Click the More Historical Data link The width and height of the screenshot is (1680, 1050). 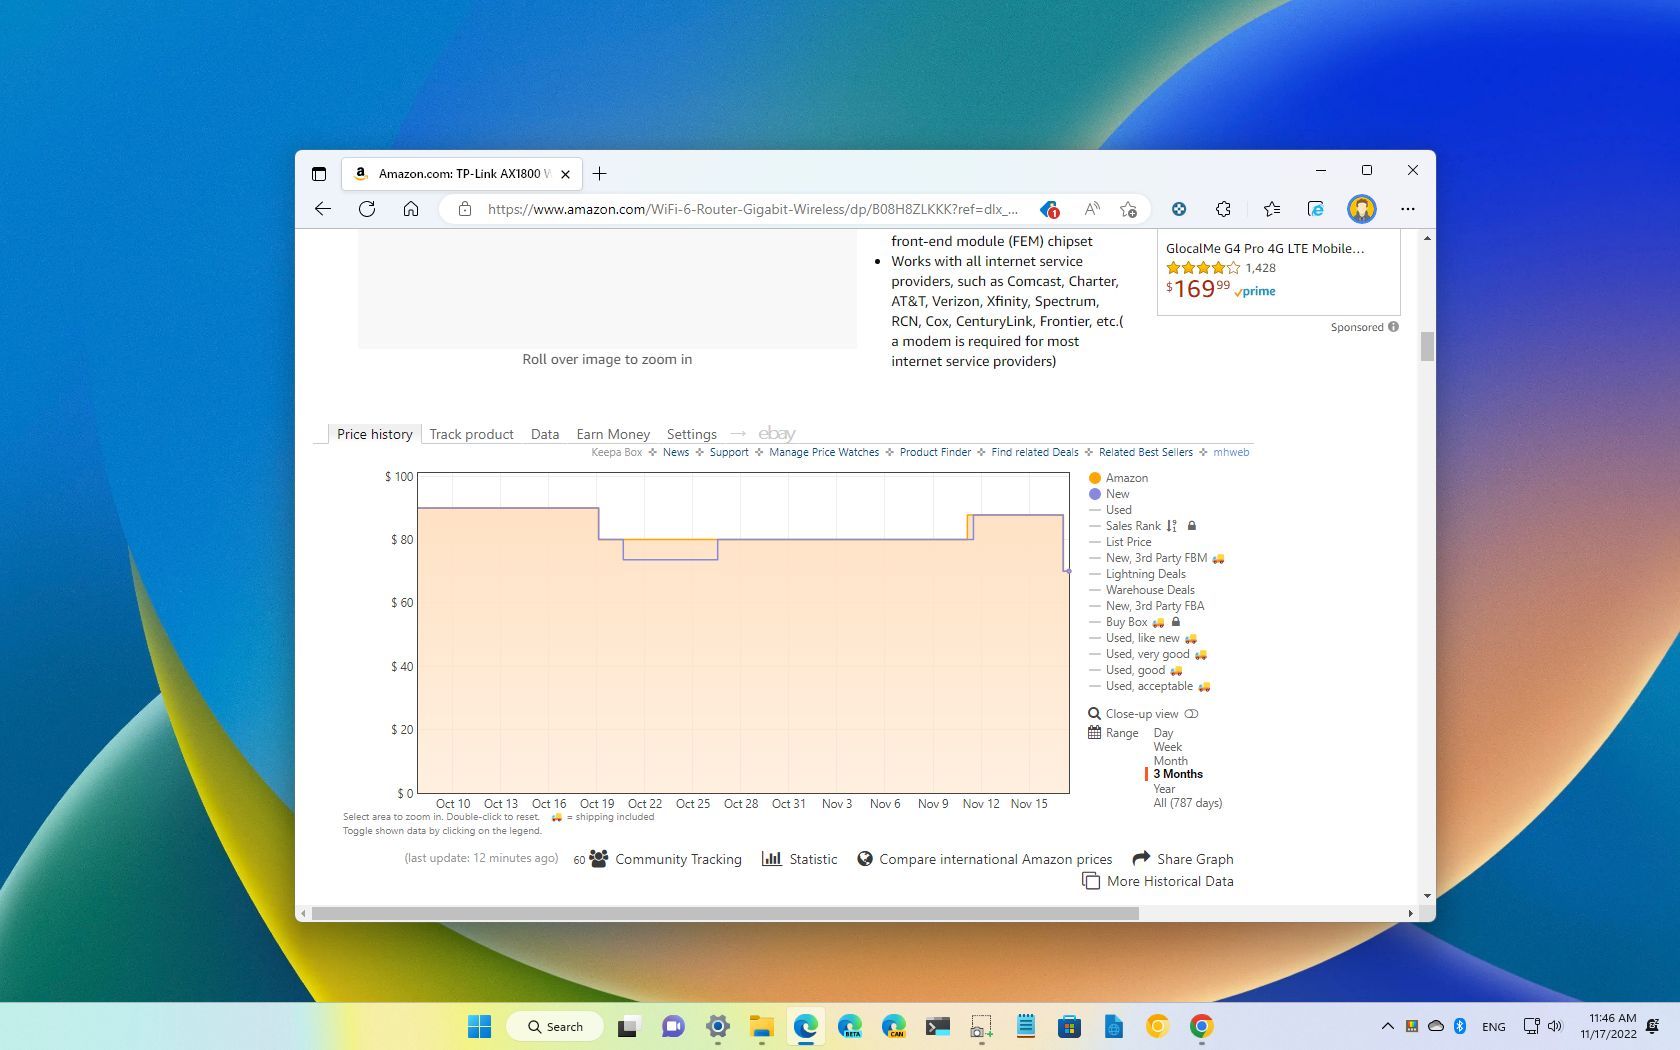tap(1168, 881)
